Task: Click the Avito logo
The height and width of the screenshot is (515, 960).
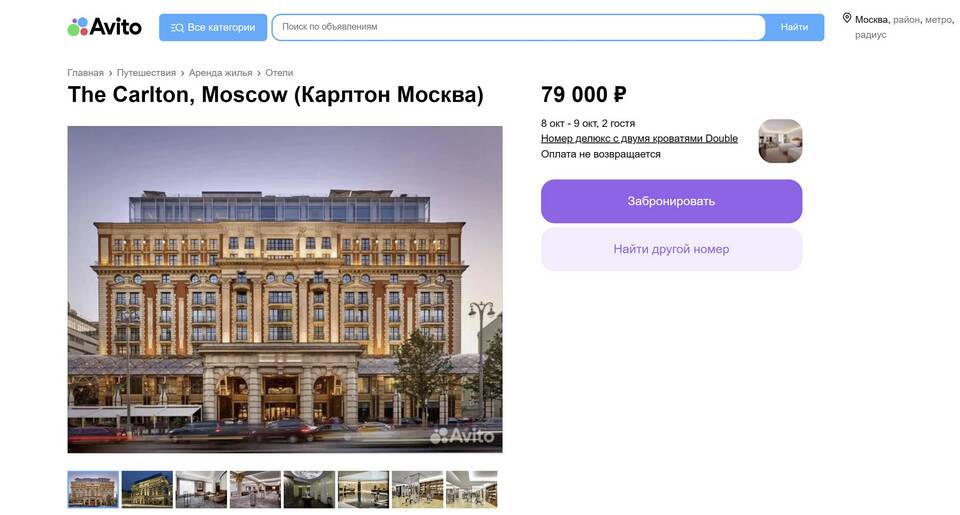Action: click(x=104, y=27)
